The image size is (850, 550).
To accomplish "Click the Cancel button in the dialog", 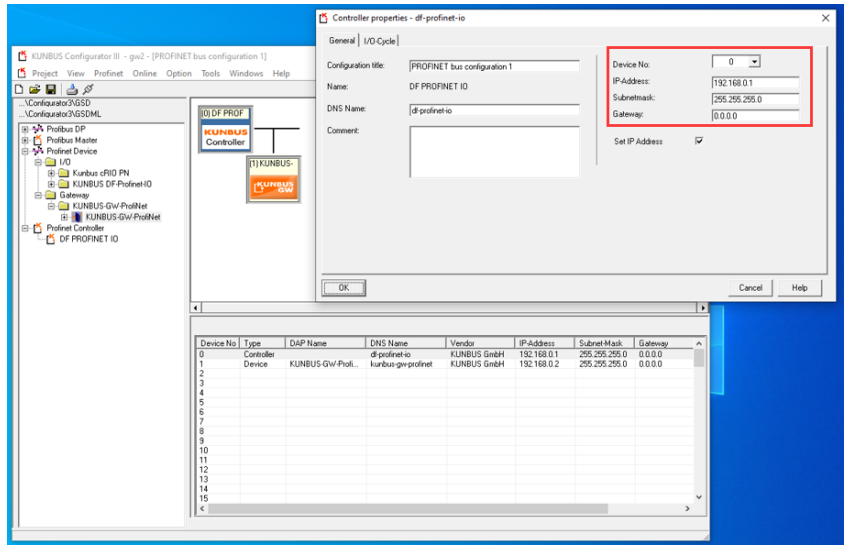I will (750, 288).
